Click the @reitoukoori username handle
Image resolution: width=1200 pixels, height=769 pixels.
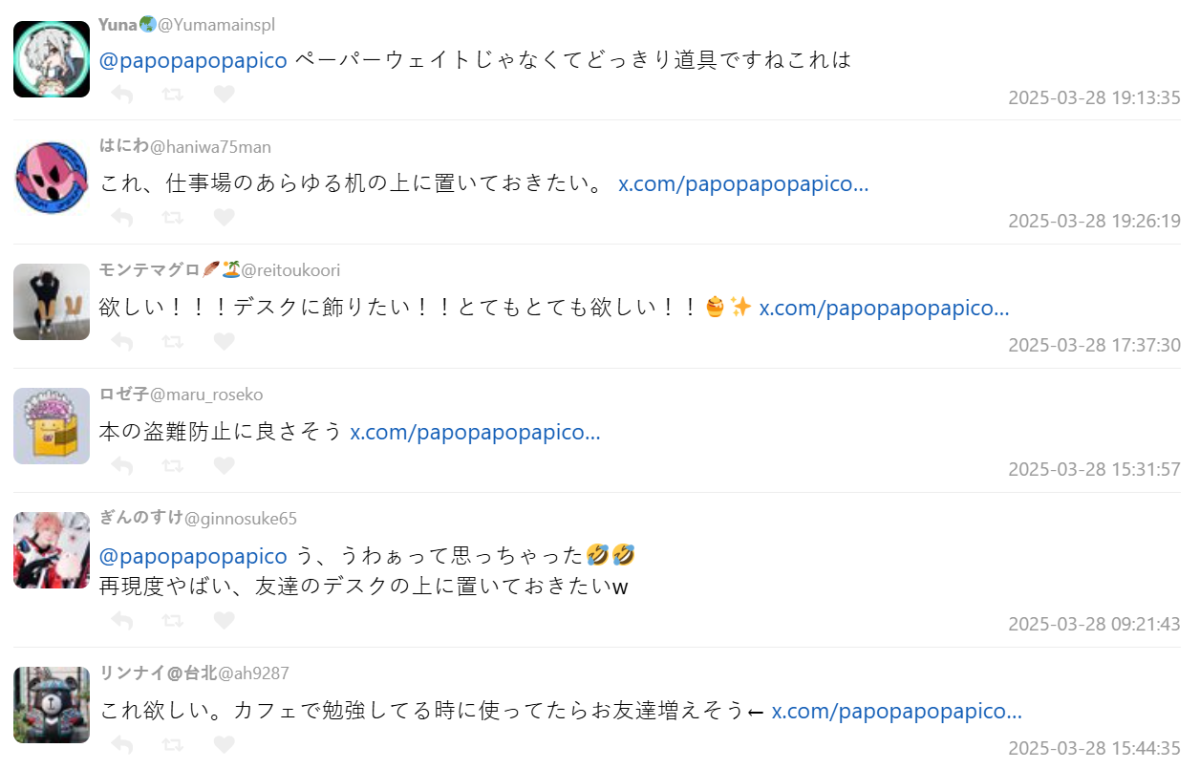[291, 270]
